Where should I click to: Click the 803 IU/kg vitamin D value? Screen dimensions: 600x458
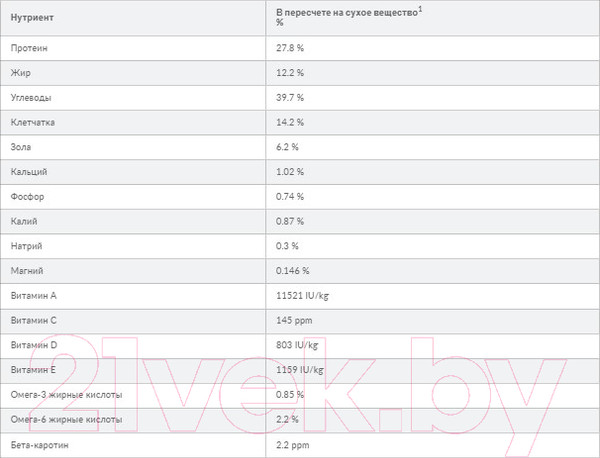pos(299,345)
